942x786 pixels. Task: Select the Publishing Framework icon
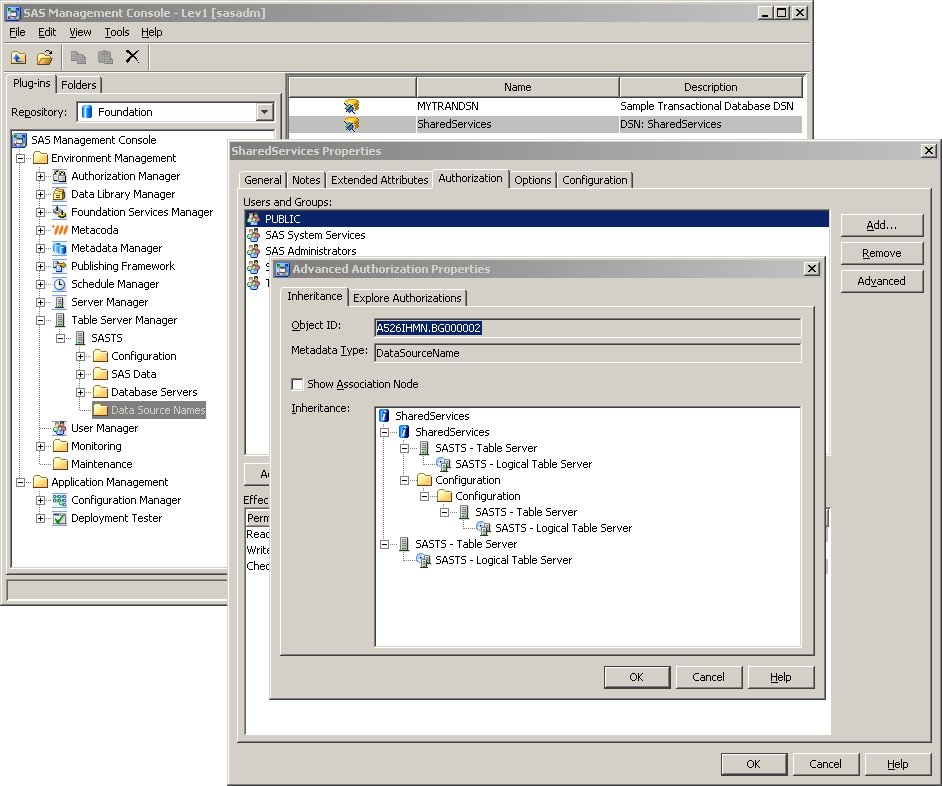(59, 266)
